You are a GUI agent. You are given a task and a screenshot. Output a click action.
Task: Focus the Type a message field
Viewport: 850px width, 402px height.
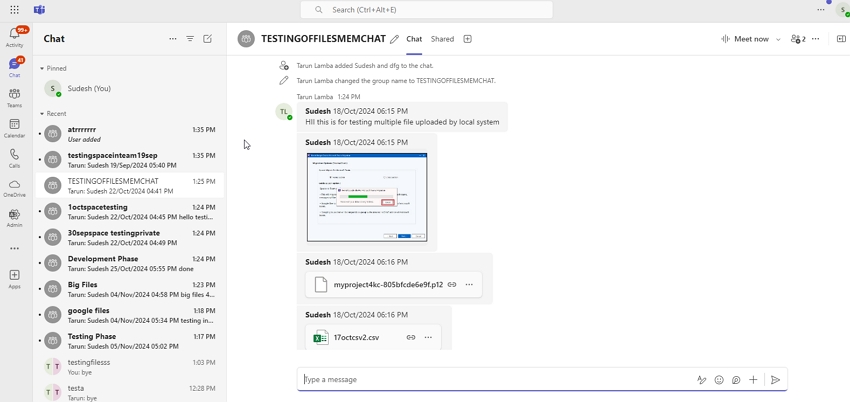[496, 380]
